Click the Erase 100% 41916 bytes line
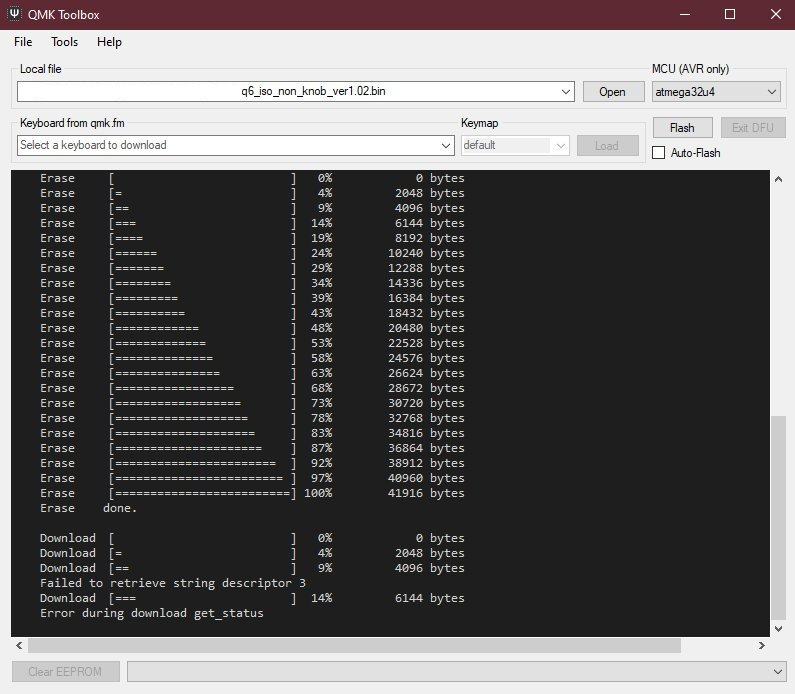Image resolution: width=795 pixels, height=694 pixels. [252, 493]
